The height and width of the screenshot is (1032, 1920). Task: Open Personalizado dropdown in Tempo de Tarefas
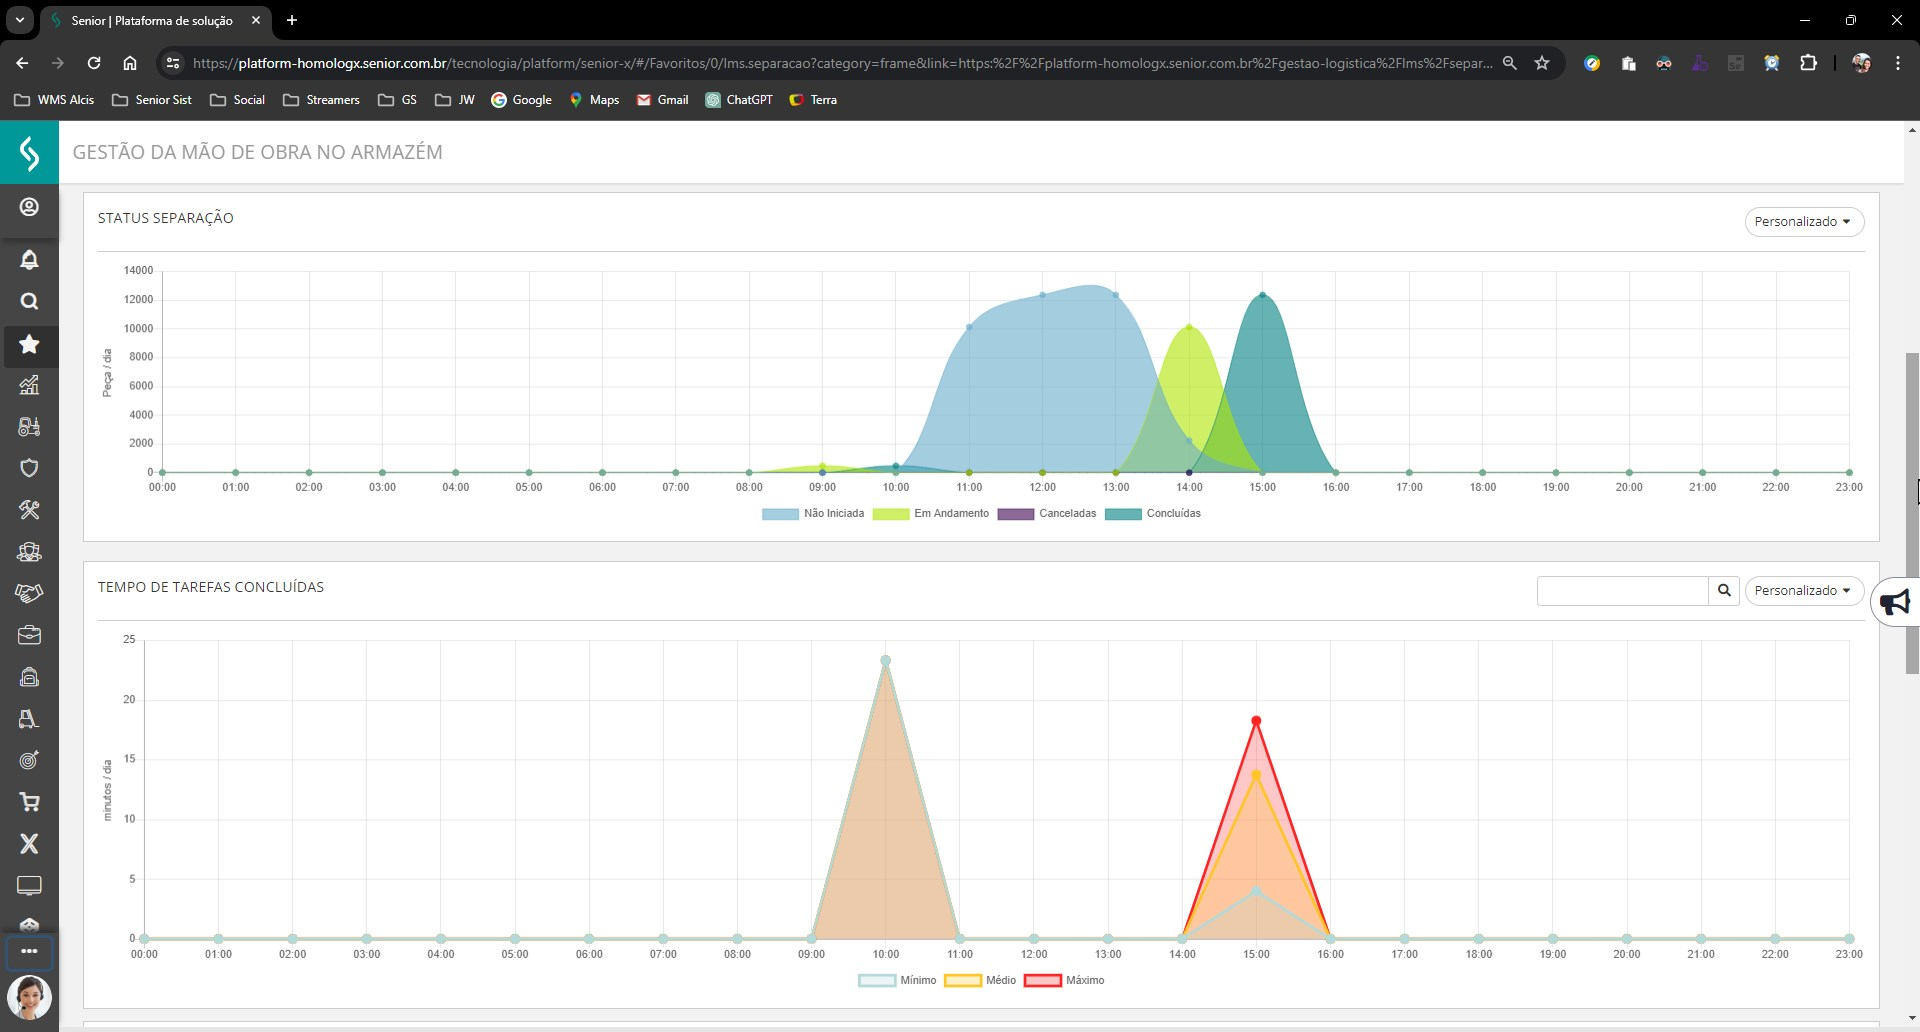tap(1804, 591)
